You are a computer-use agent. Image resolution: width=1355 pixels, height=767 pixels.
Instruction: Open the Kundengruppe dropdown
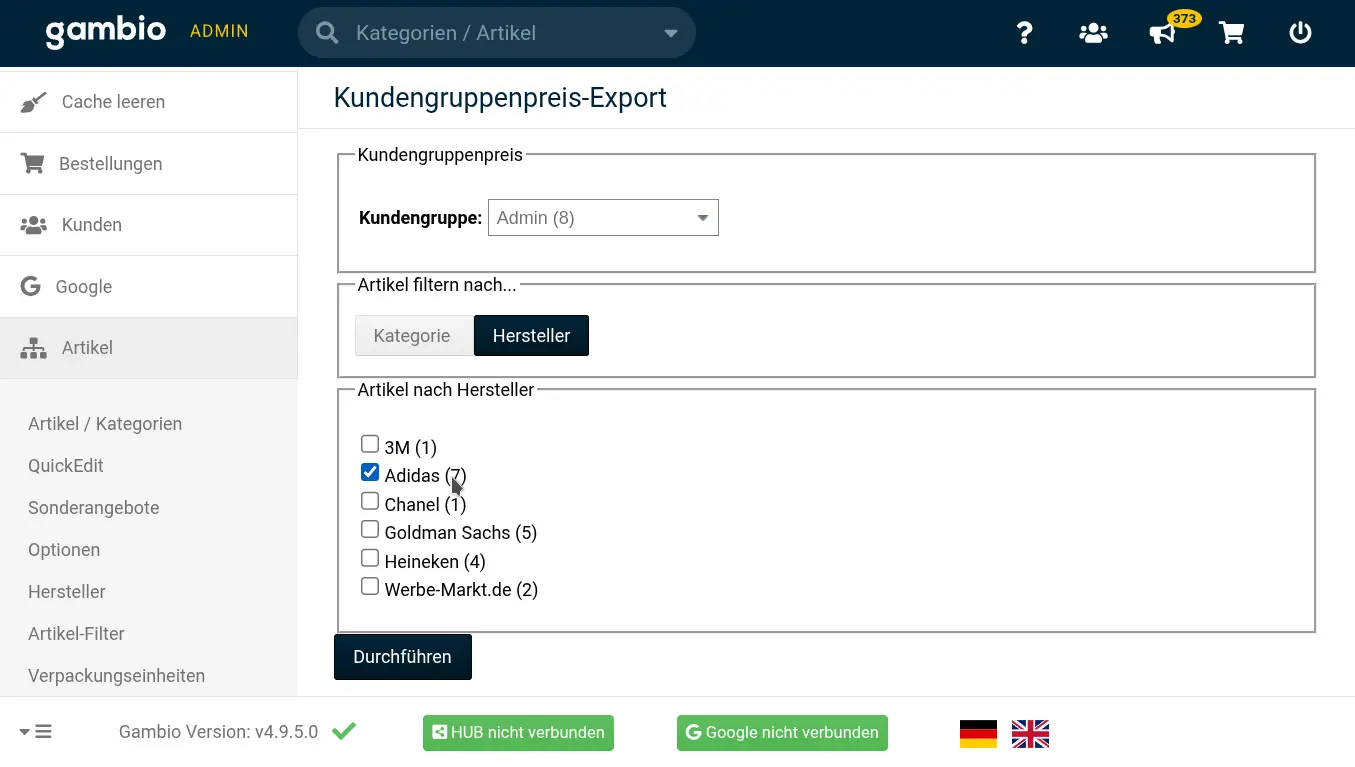click(x=603, y=218)
